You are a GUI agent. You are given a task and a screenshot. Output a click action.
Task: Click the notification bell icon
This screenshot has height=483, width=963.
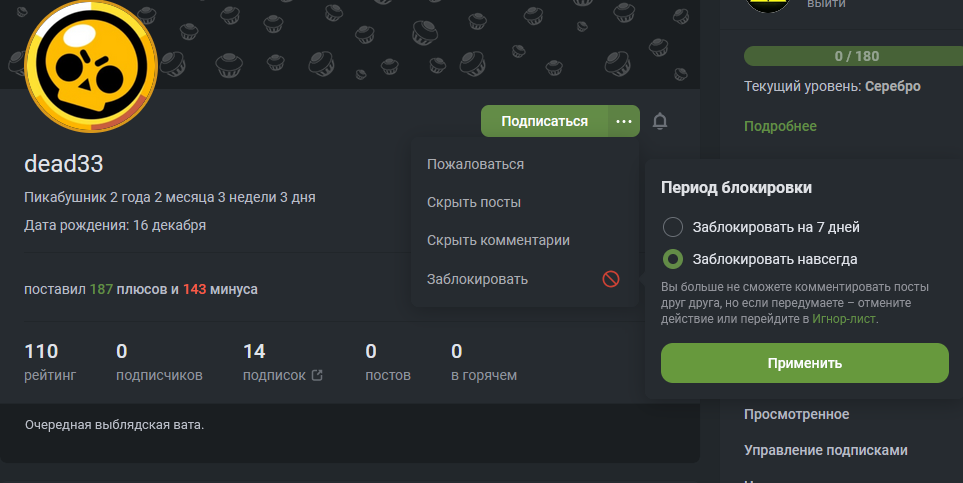pos(659,121)
